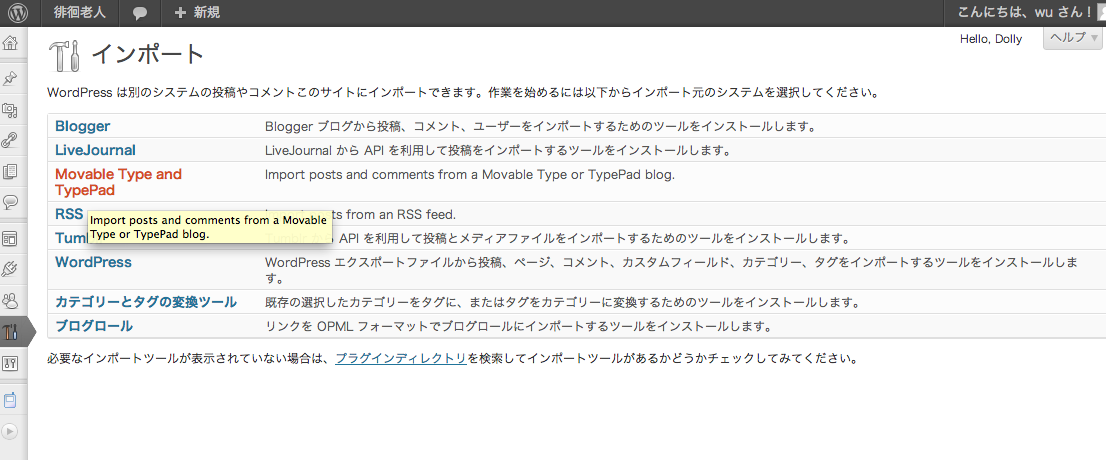Open the Pages icon in sidebar
This screenshot has width=1106, height=460.
point(10,171)
